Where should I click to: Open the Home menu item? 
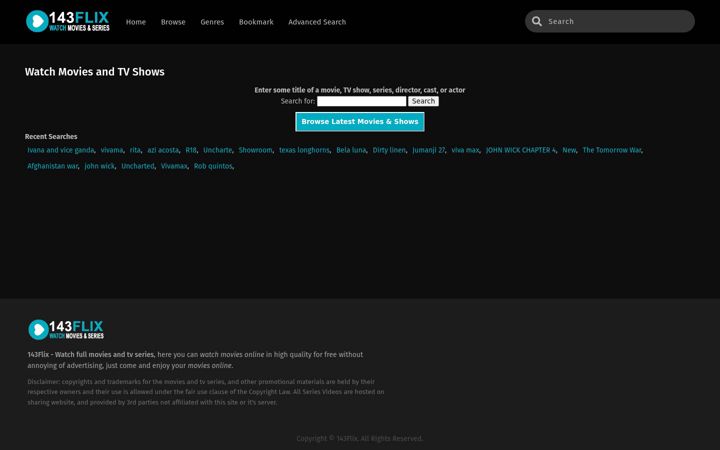point(136,22)
